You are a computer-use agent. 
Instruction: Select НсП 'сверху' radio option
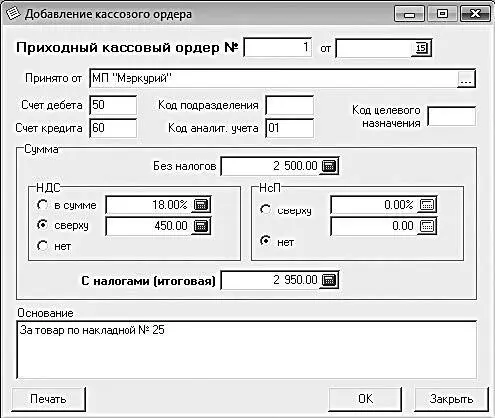[x=265, y=210]
